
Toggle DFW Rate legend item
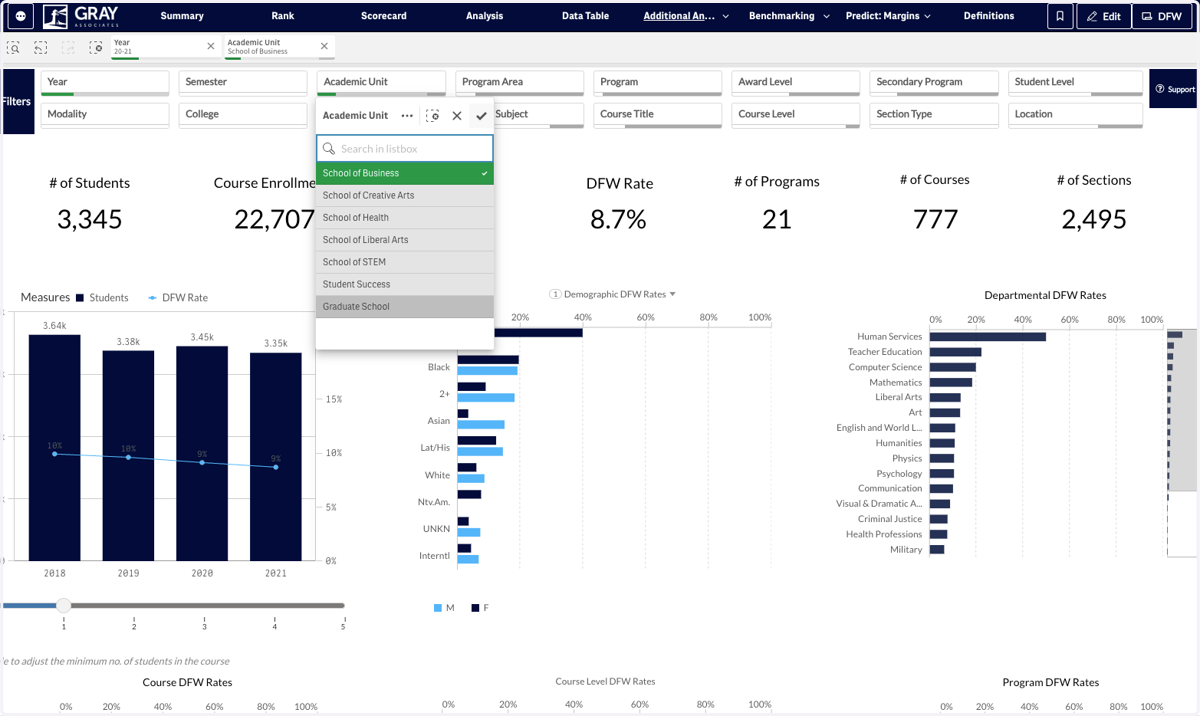[x=178, y=298]
